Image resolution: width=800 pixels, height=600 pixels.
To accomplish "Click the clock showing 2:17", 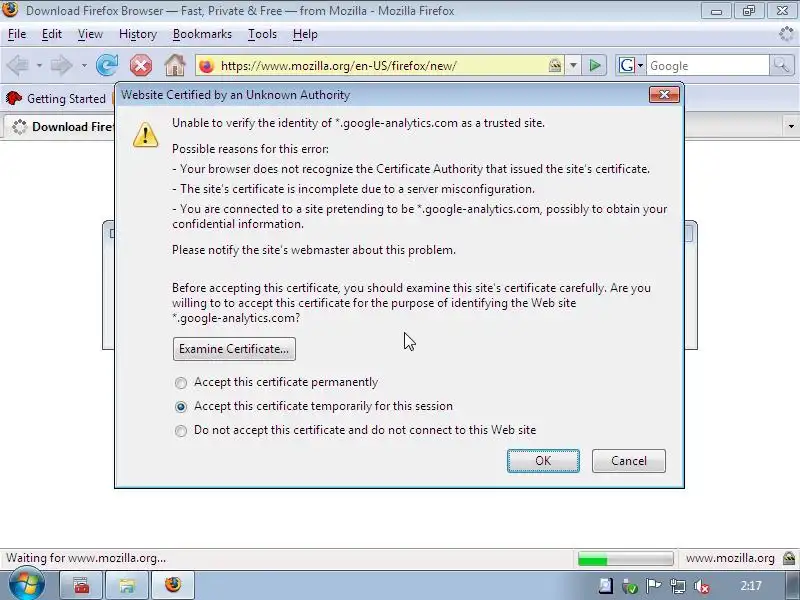I will 751,586.
